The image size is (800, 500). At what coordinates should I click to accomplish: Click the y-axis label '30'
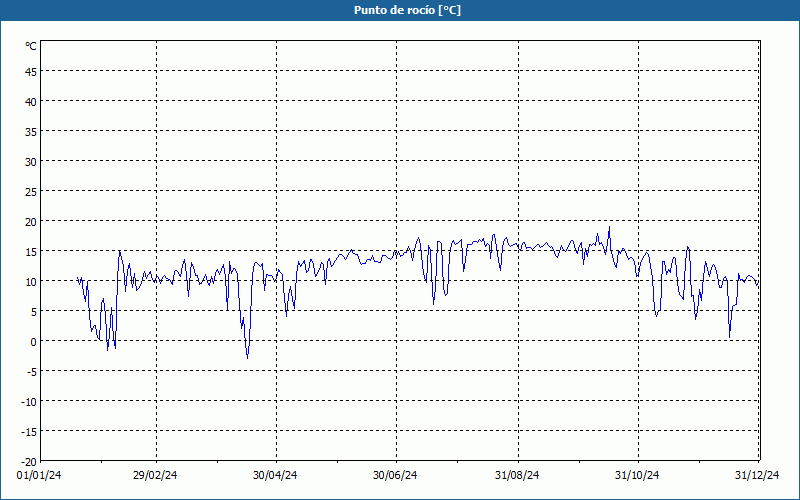31,162
